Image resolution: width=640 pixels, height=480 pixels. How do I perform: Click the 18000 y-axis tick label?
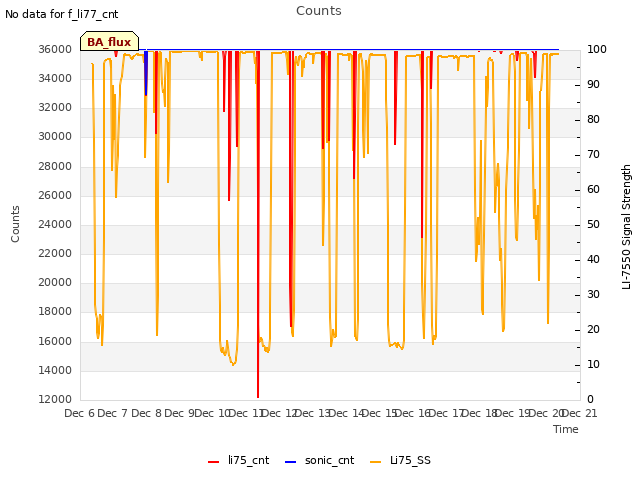(x=55, y=312)
